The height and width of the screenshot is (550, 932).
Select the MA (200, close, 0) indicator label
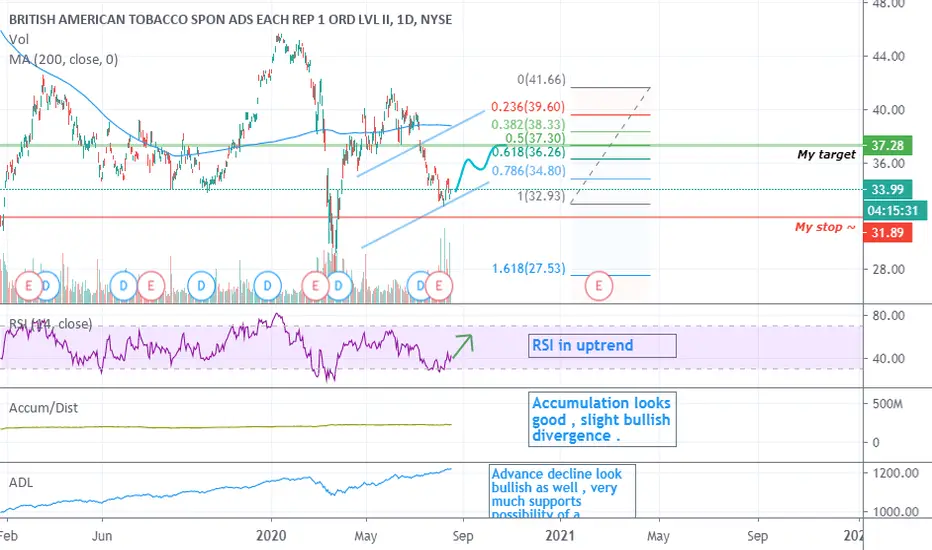click(x=64, y=59)
